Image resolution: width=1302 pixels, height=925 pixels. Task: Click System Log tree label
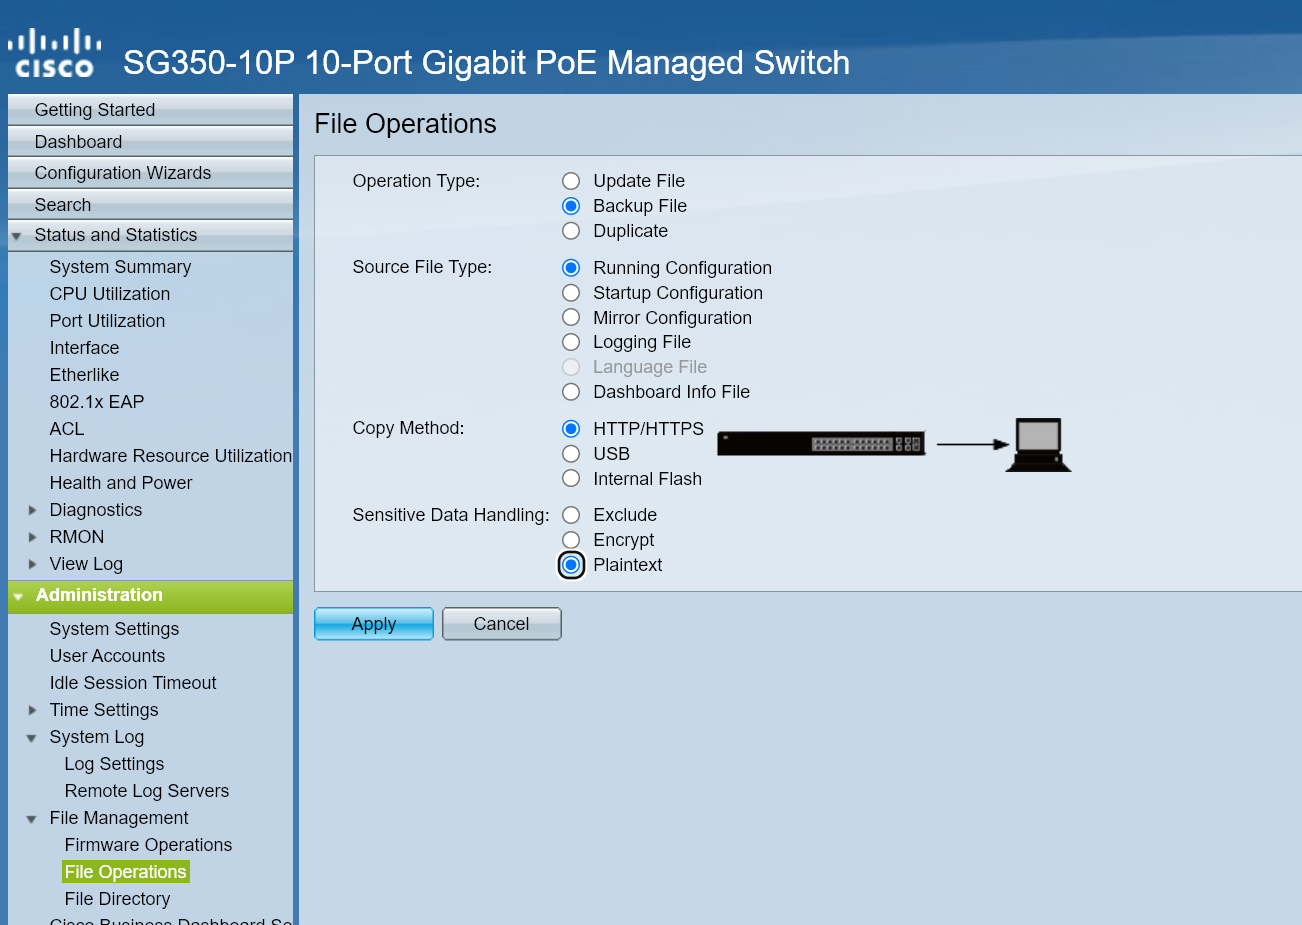[97, 737]
